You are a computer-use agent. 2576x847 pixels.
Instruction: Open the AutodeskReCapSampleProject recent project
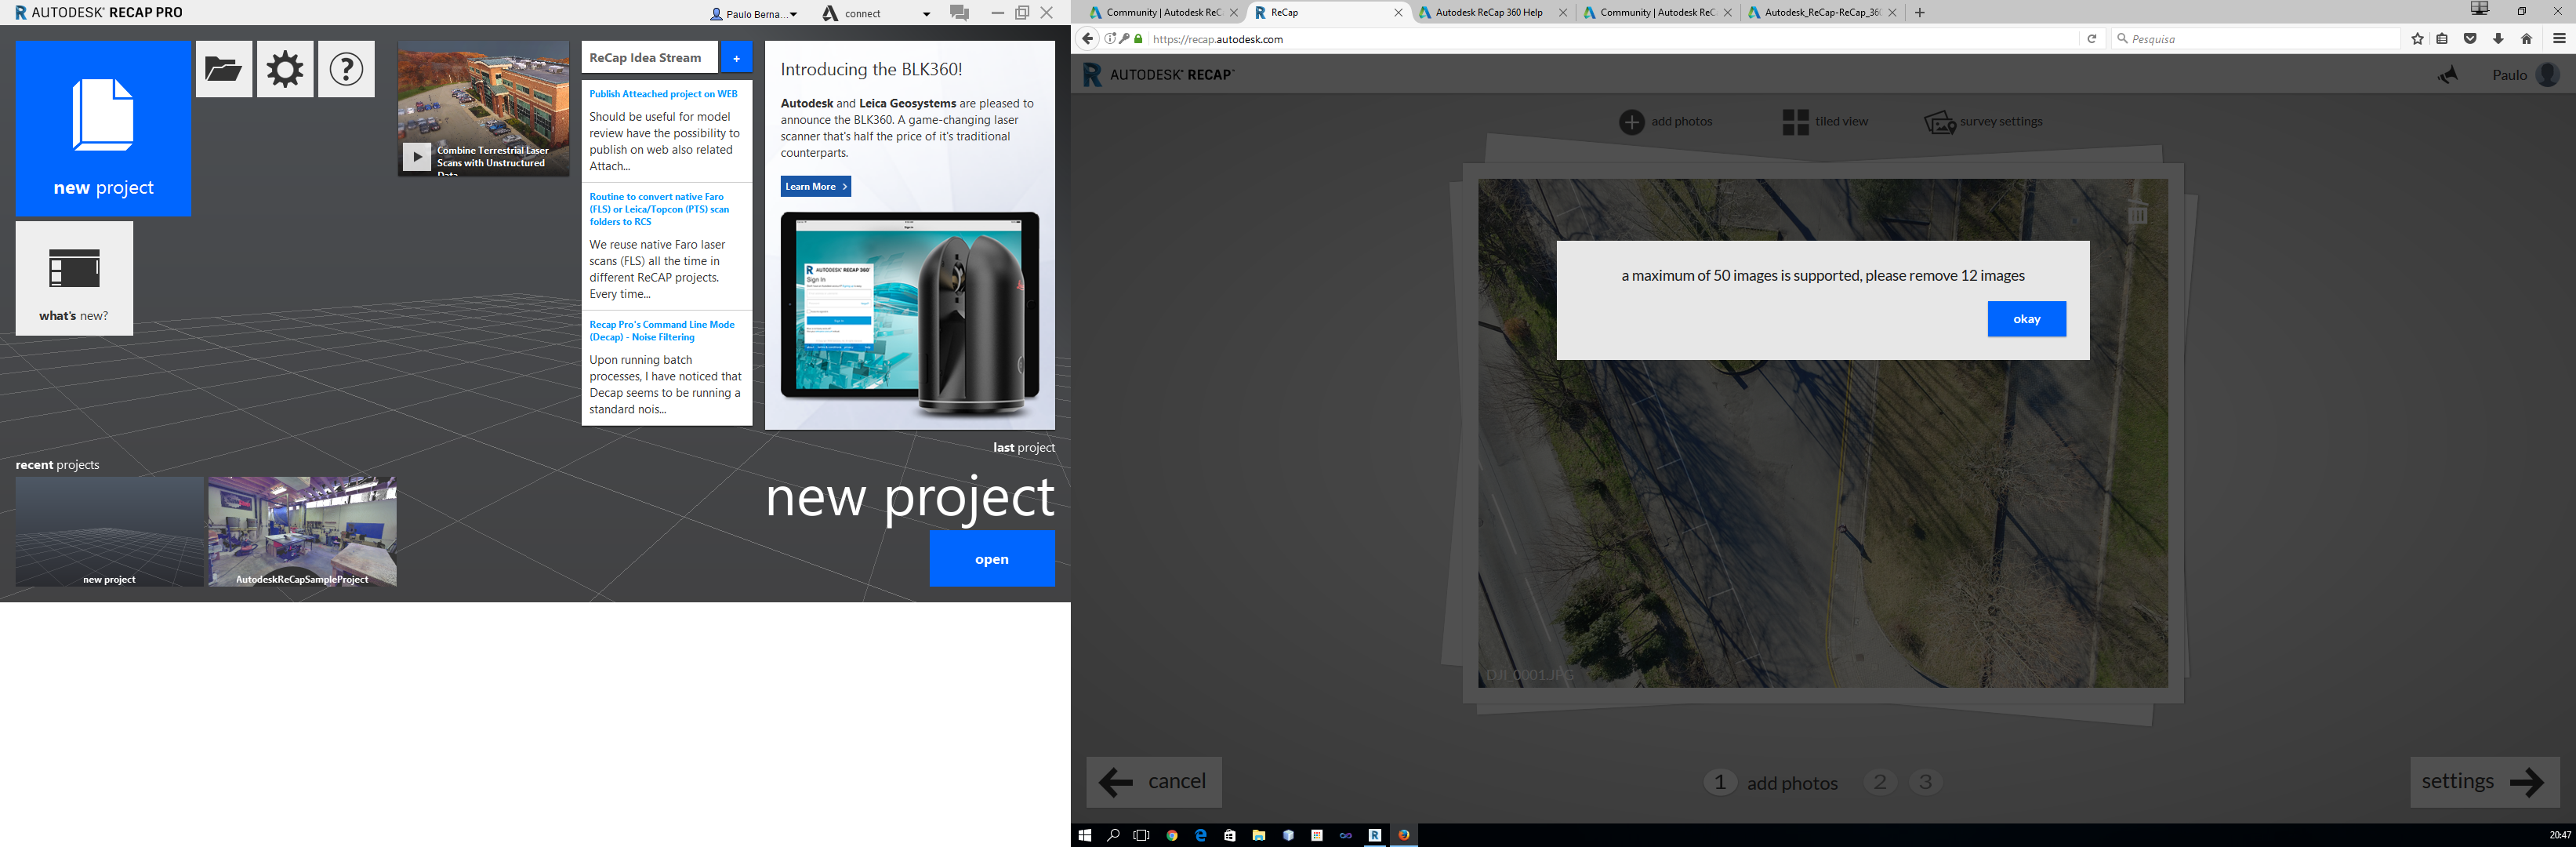point(302,531)
